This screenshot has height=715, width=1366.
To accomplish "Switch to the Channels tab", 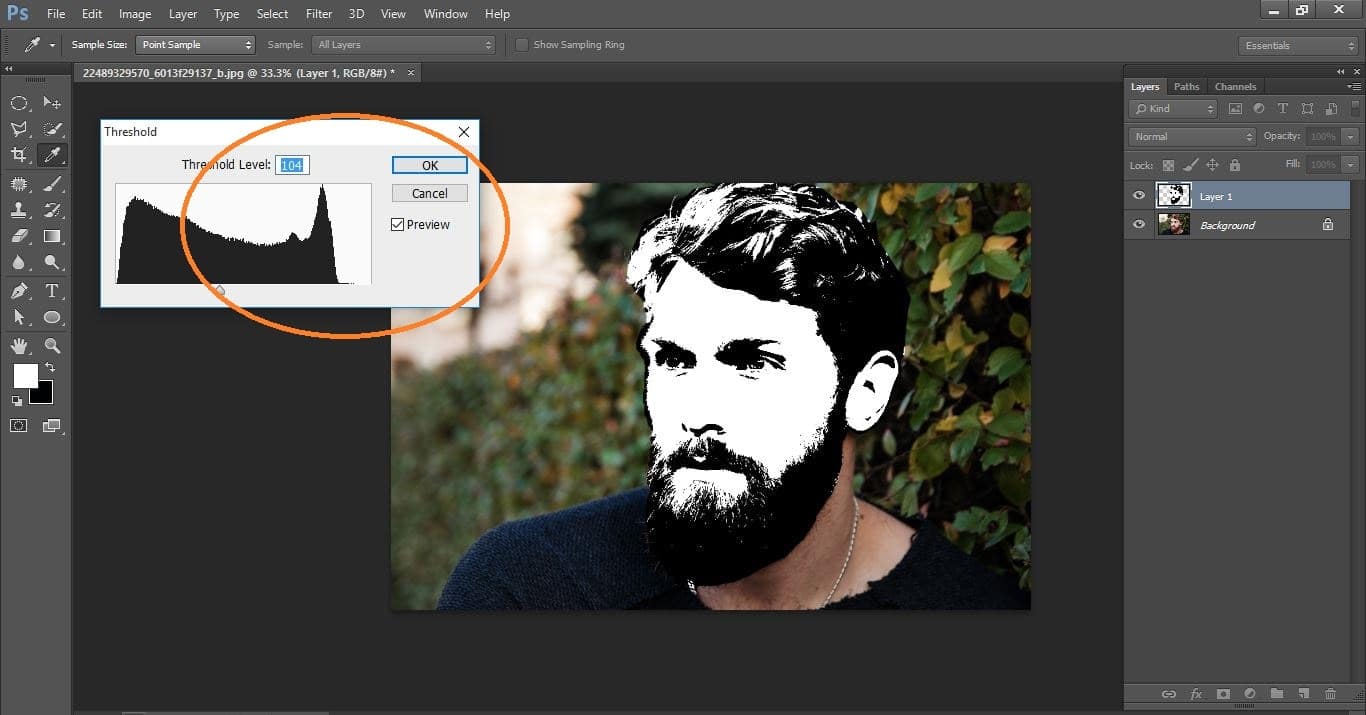I will click(1235, 86).
